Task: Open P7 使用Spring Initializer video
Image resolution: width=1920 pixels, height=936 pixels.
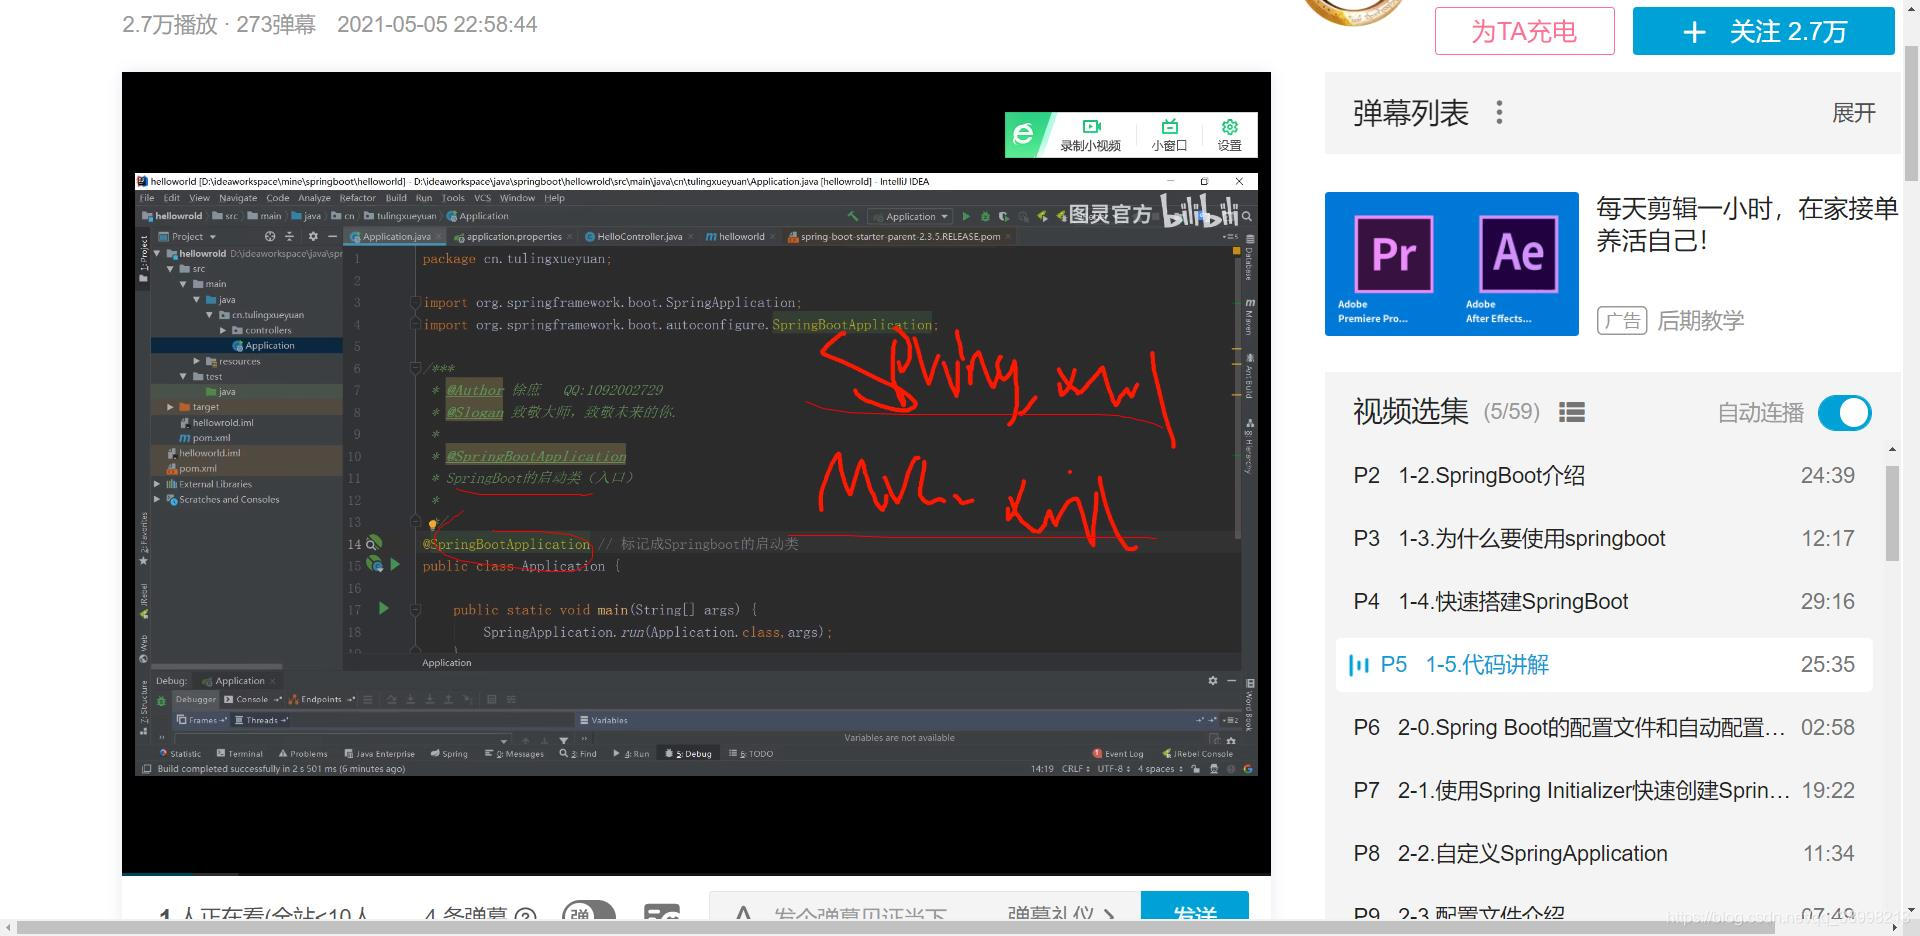Action: coord(1604,791)
